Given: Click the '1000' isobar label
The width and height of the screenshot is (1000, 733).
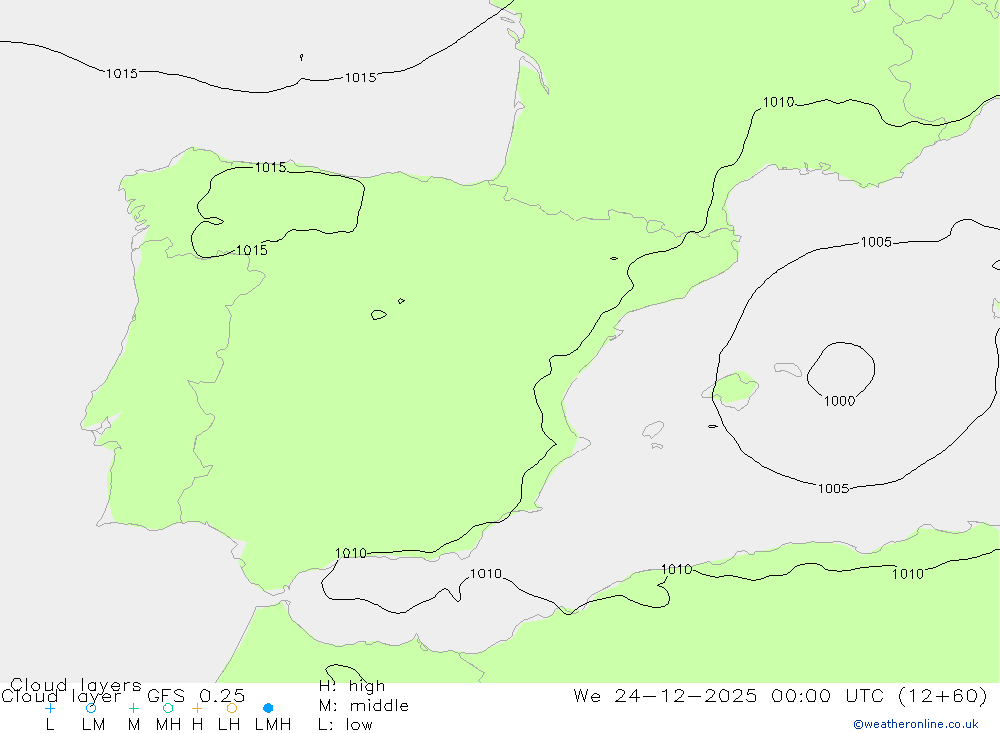Looking at the screenshot, I should pyautogui.click(x=839, y=401).
